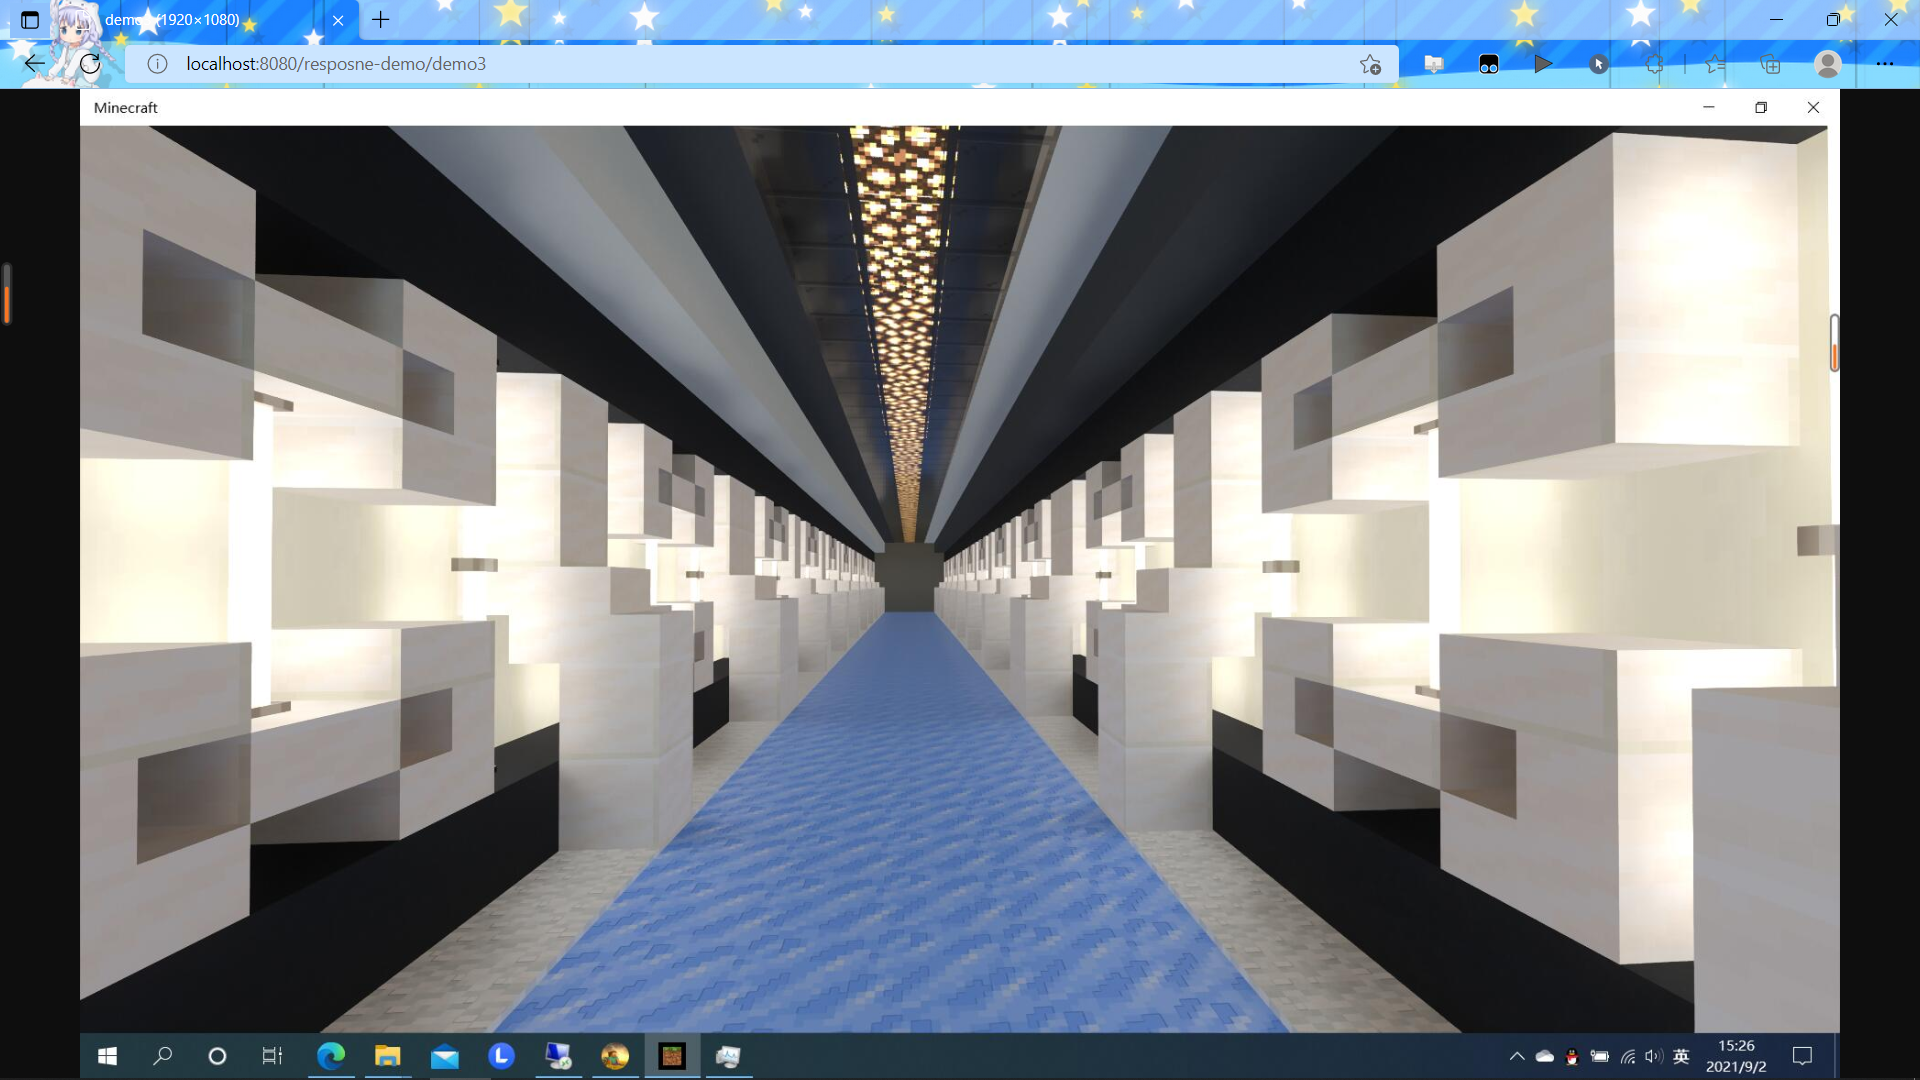This screenshot has height=1080, width=1920.
Task: Click the user profile avatar
Action: pyautogui.click(x=1827, y=64)
